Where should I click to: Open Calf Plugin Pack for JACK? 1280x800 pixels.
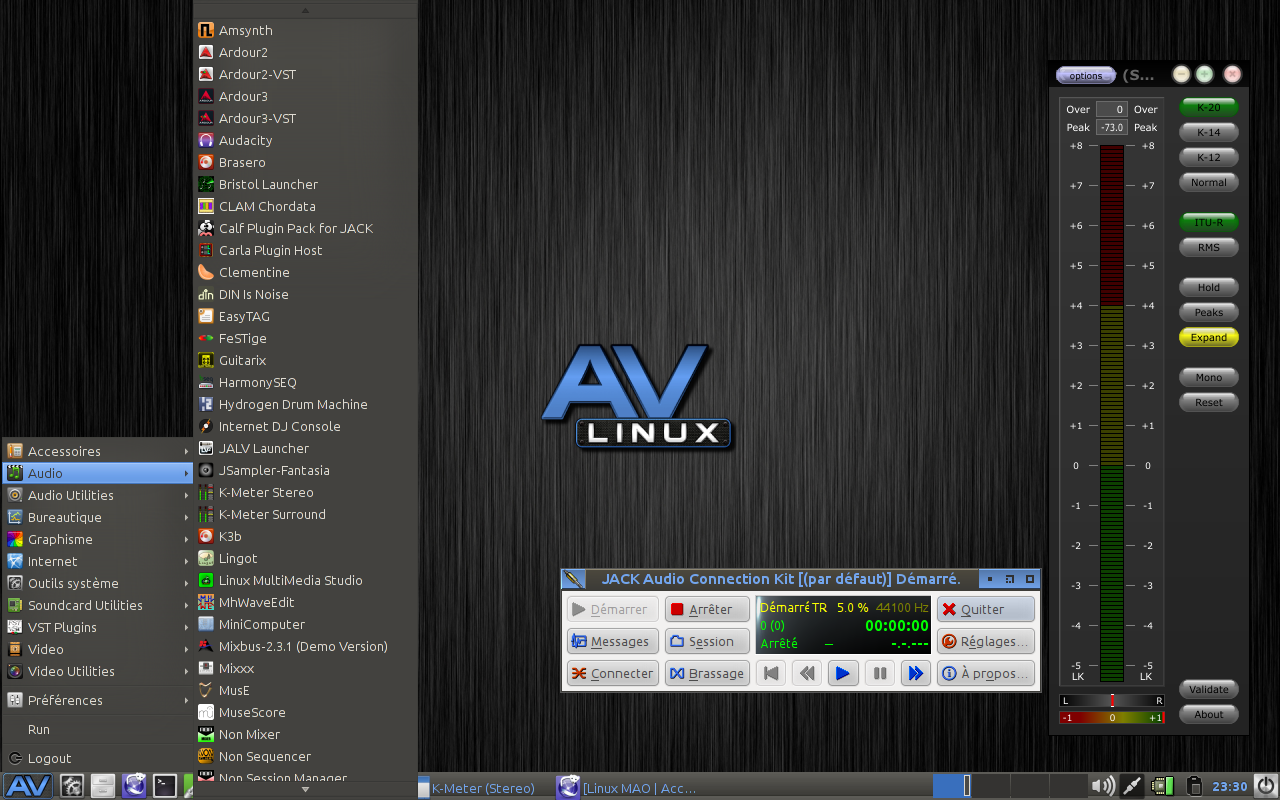305,228
